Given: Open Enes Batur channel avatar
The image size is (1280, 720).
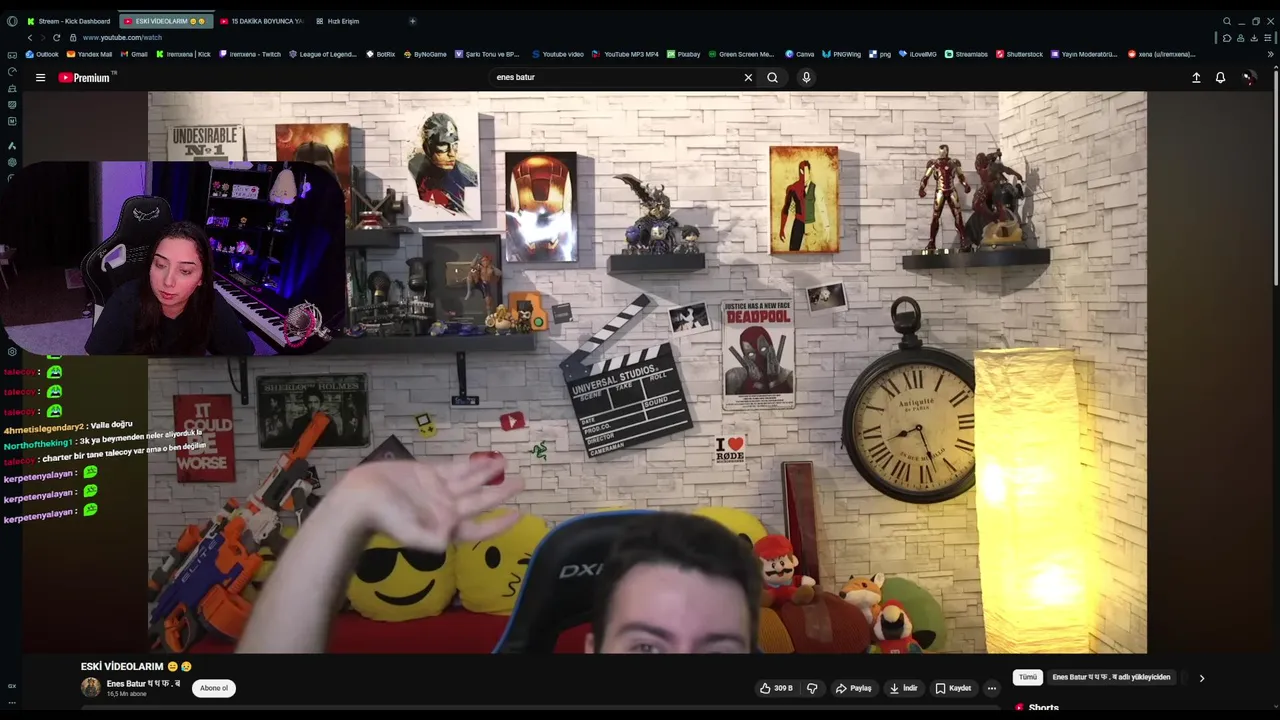Looking at the screenshot, I should pyautogui.click(x=90, y=688).
